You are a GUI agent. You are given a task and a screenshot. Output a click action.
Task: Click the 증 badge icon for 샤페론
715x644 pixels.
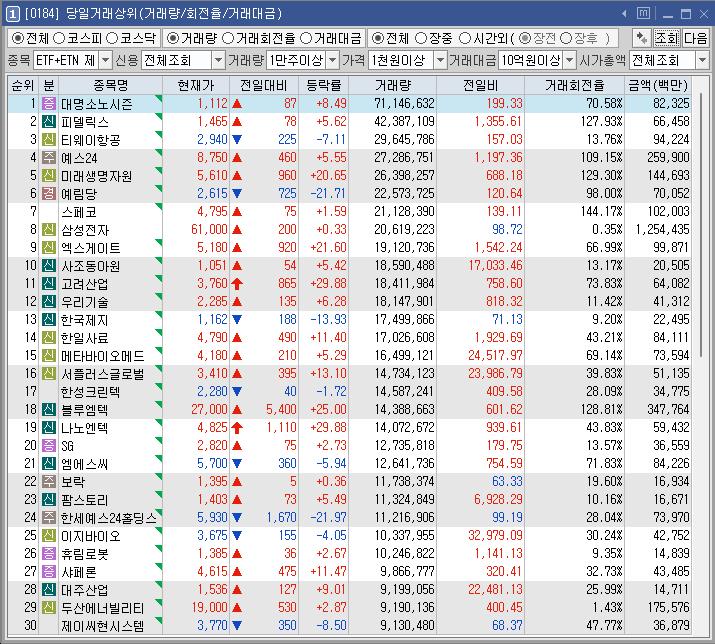click(49, 571)
